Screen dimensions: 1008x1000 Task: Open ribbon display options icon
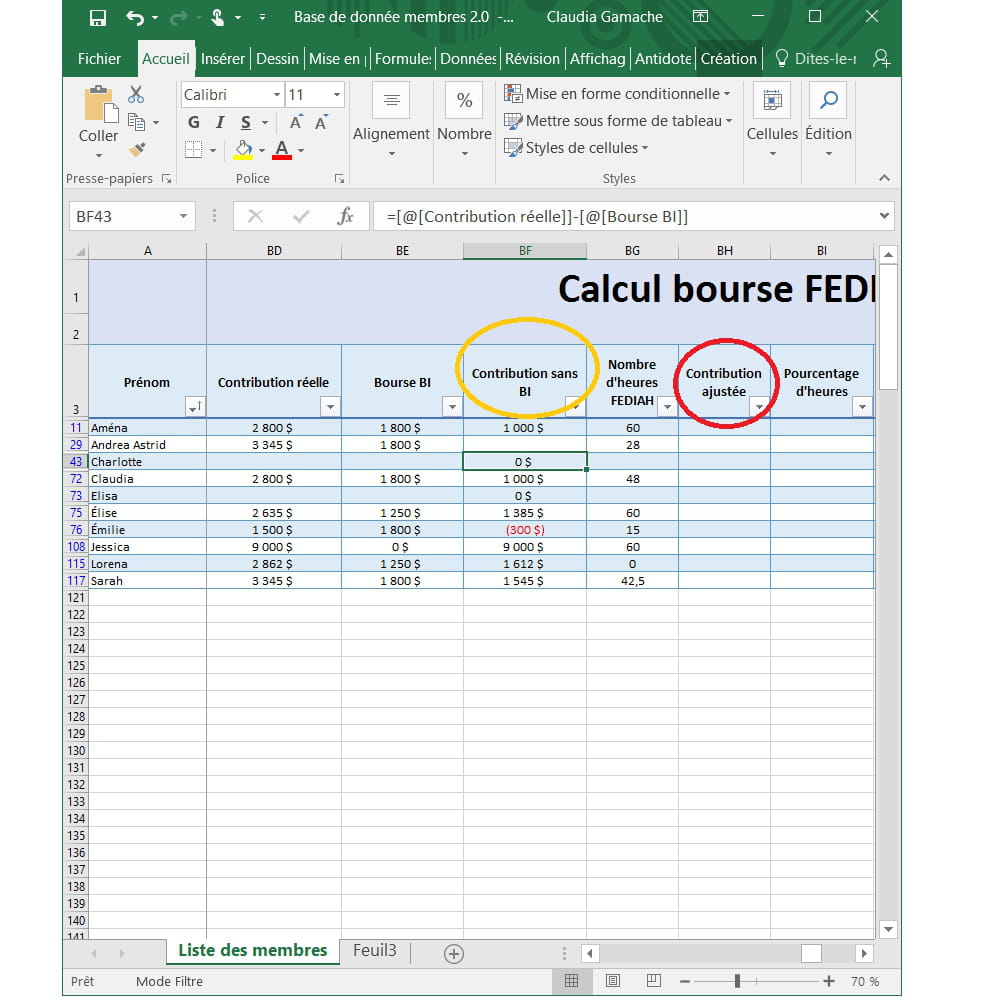point(701,17)
